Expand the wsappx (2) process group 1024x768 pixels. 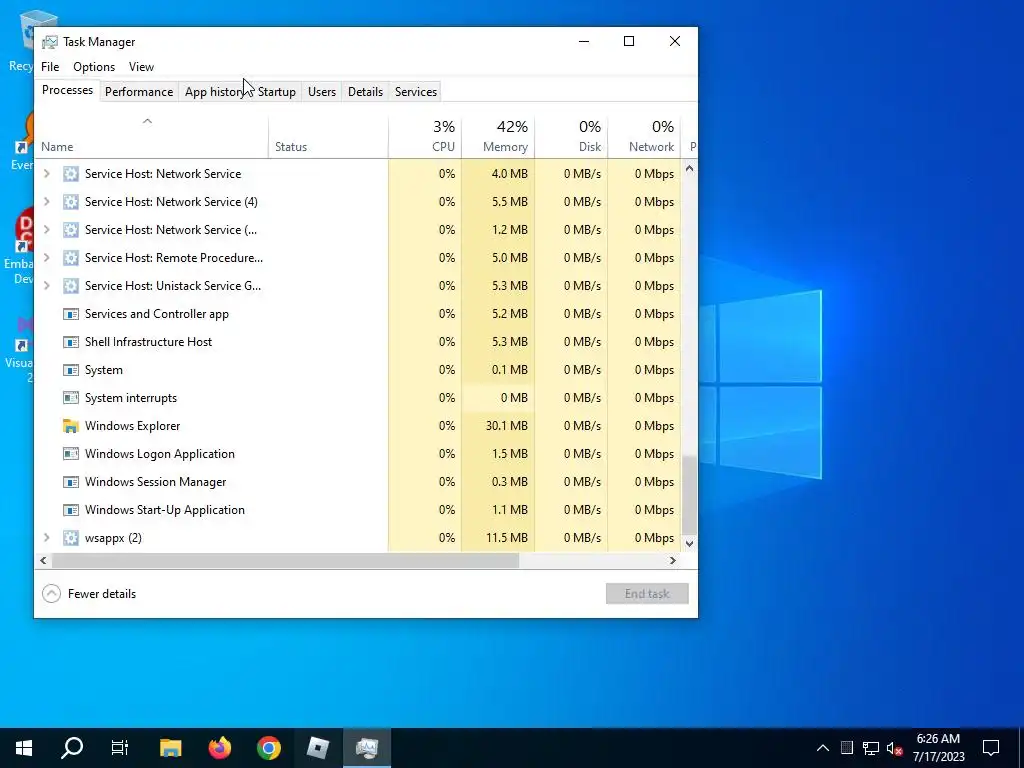click(46, 538)
